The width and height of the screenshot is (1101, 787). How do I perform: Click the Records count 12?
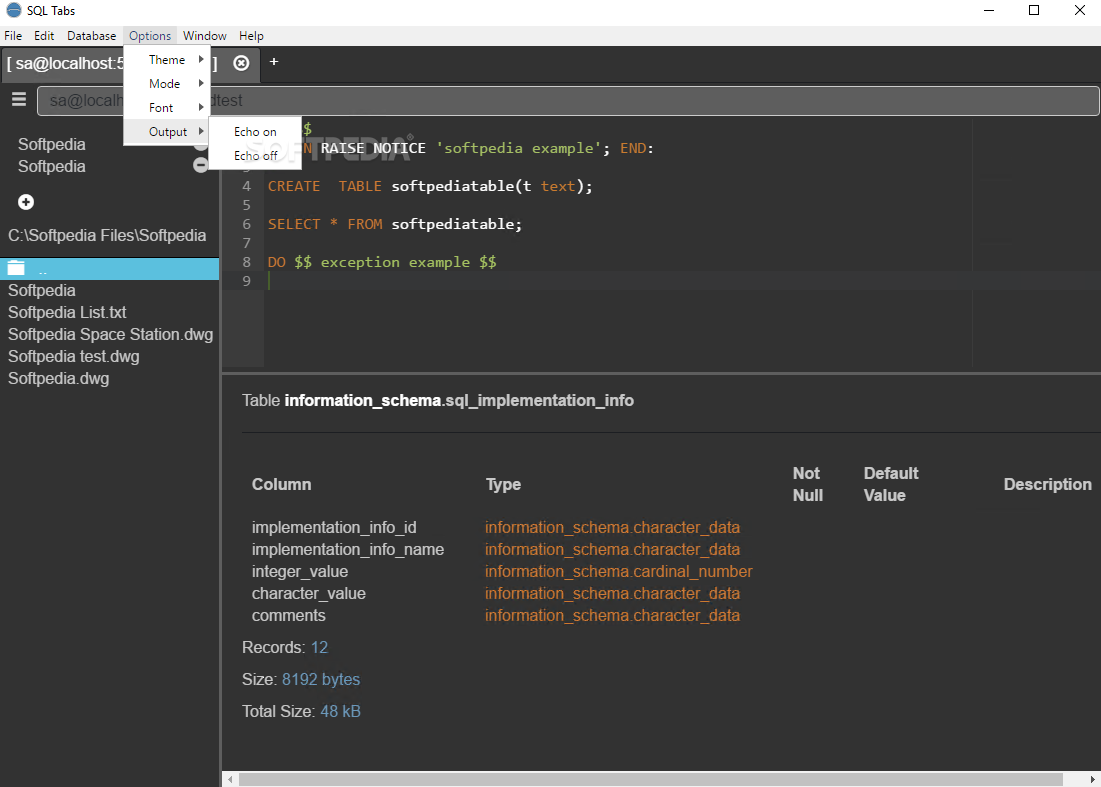(x=319, y=647)
